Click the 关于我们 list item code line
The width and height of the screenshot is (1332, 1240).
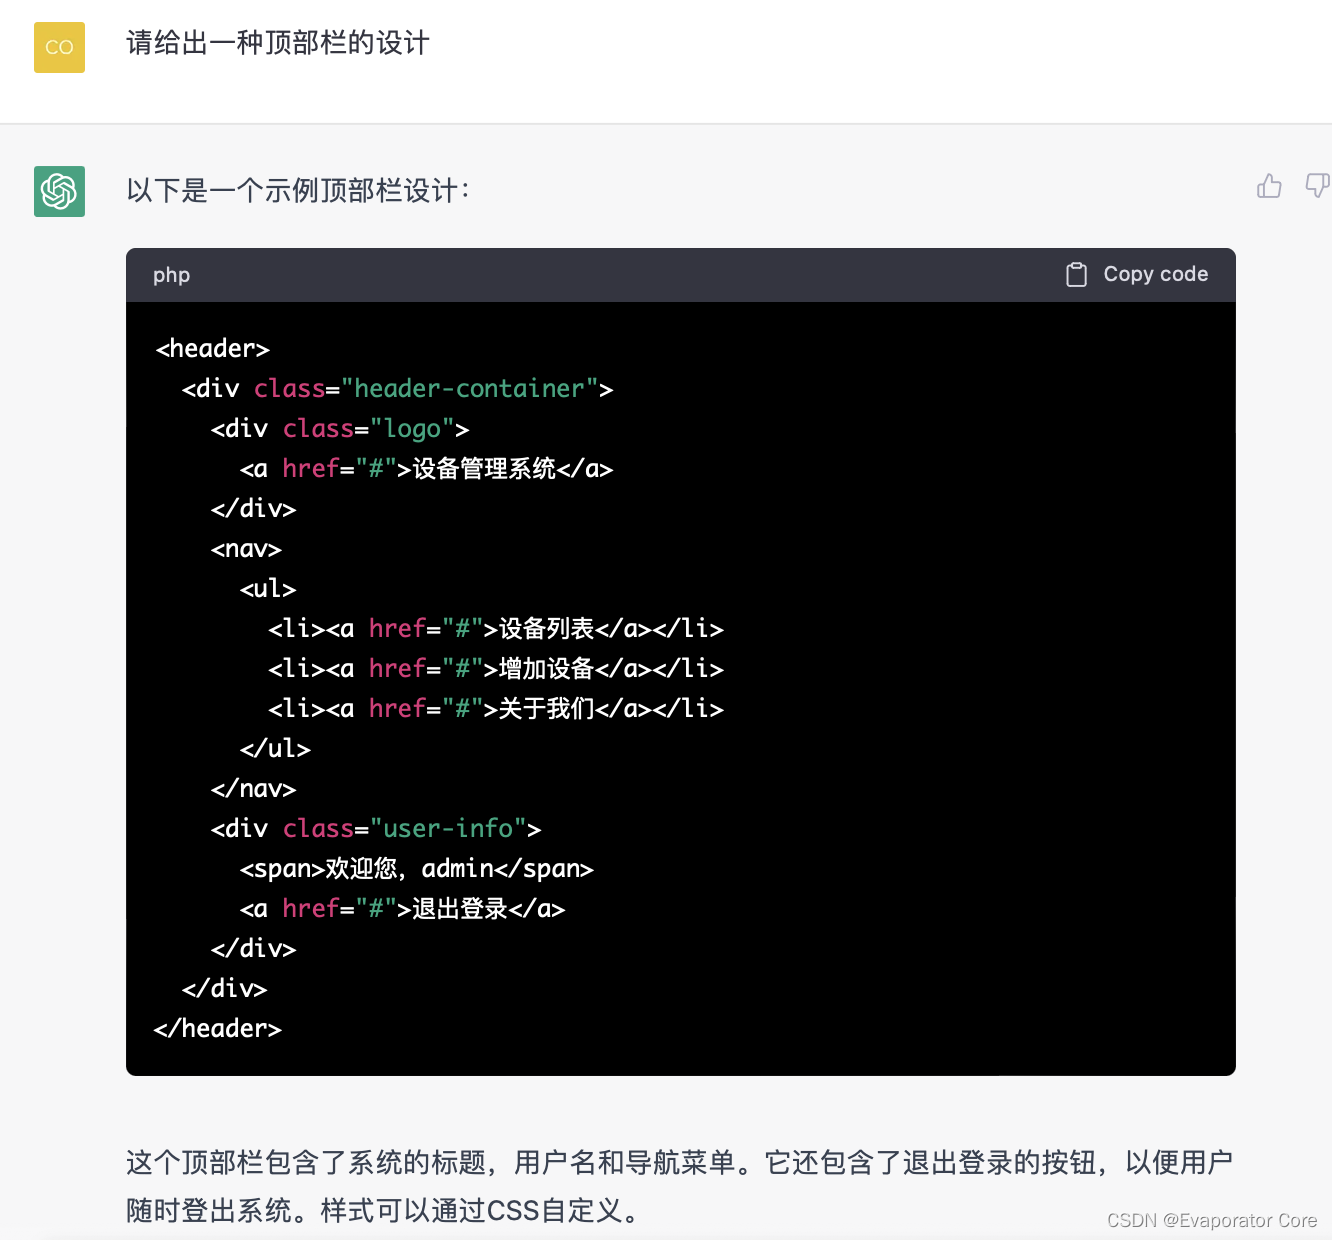coord(496,709)
